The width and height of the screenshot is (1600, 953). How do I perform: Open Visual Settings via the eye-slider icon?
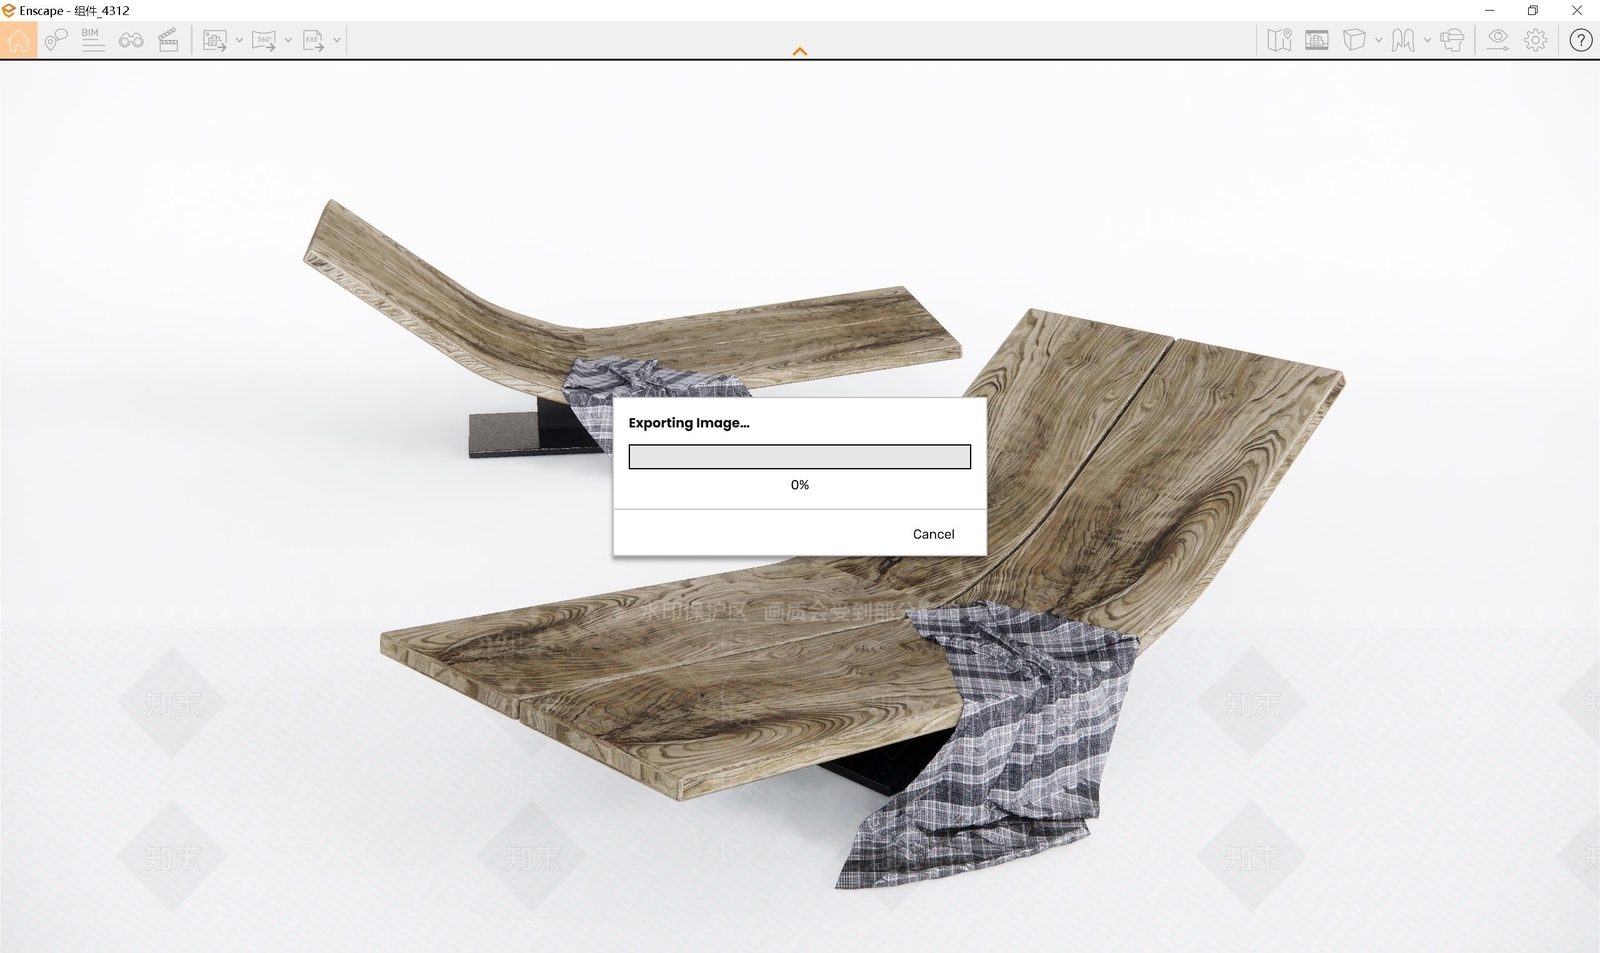pos(1497,40)
